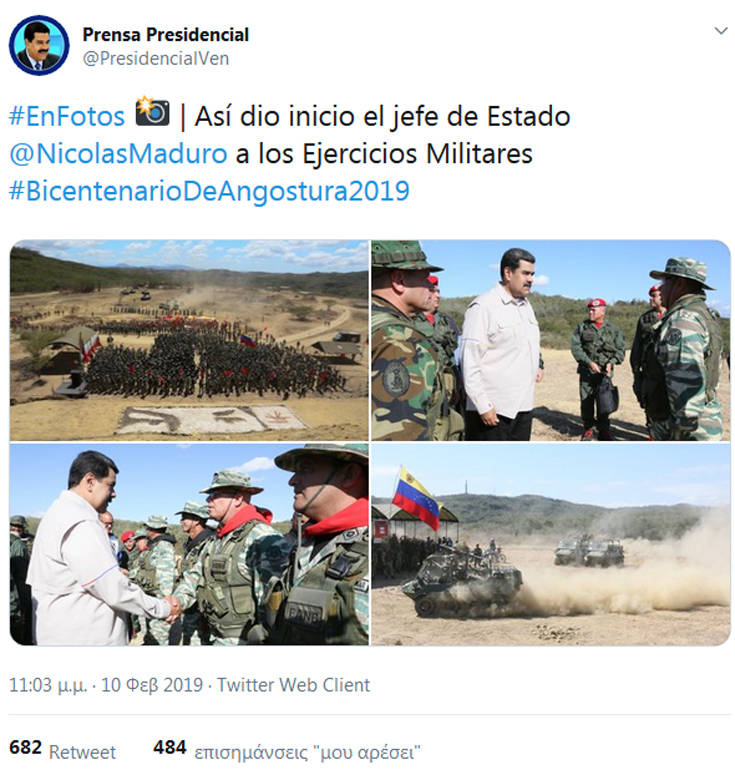Image resolution: width=735 pixels, height=770 pixels.
Task: Enlarge the handshake with soldiers photo
Action: [189, 544]
